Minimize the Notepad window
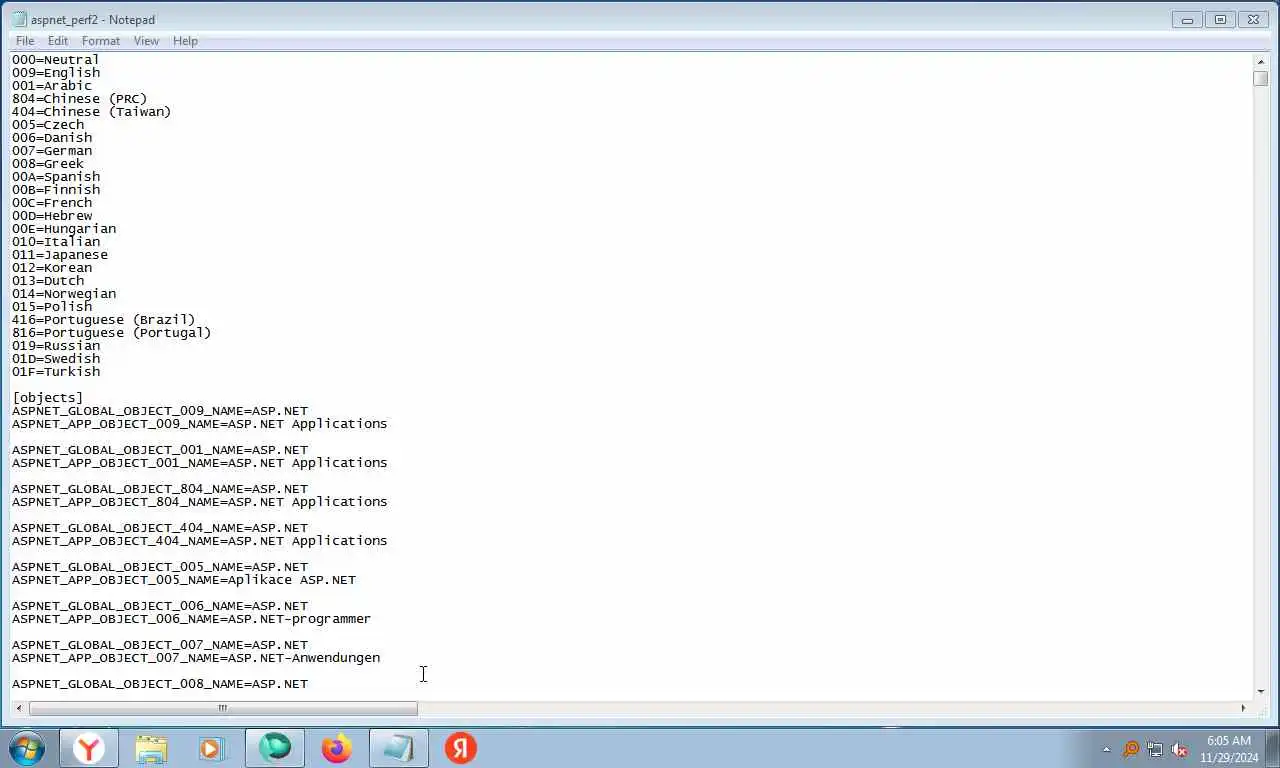 (1187, 19)
